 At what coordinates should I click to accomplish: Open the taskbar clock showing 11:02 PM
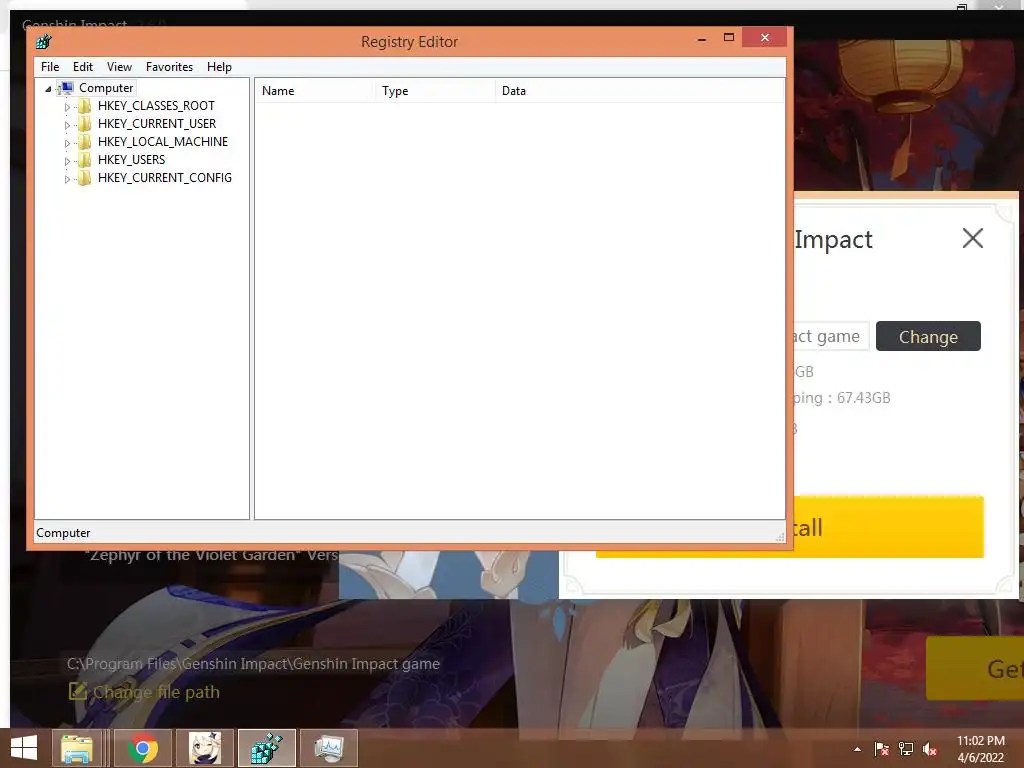[980, 749]
